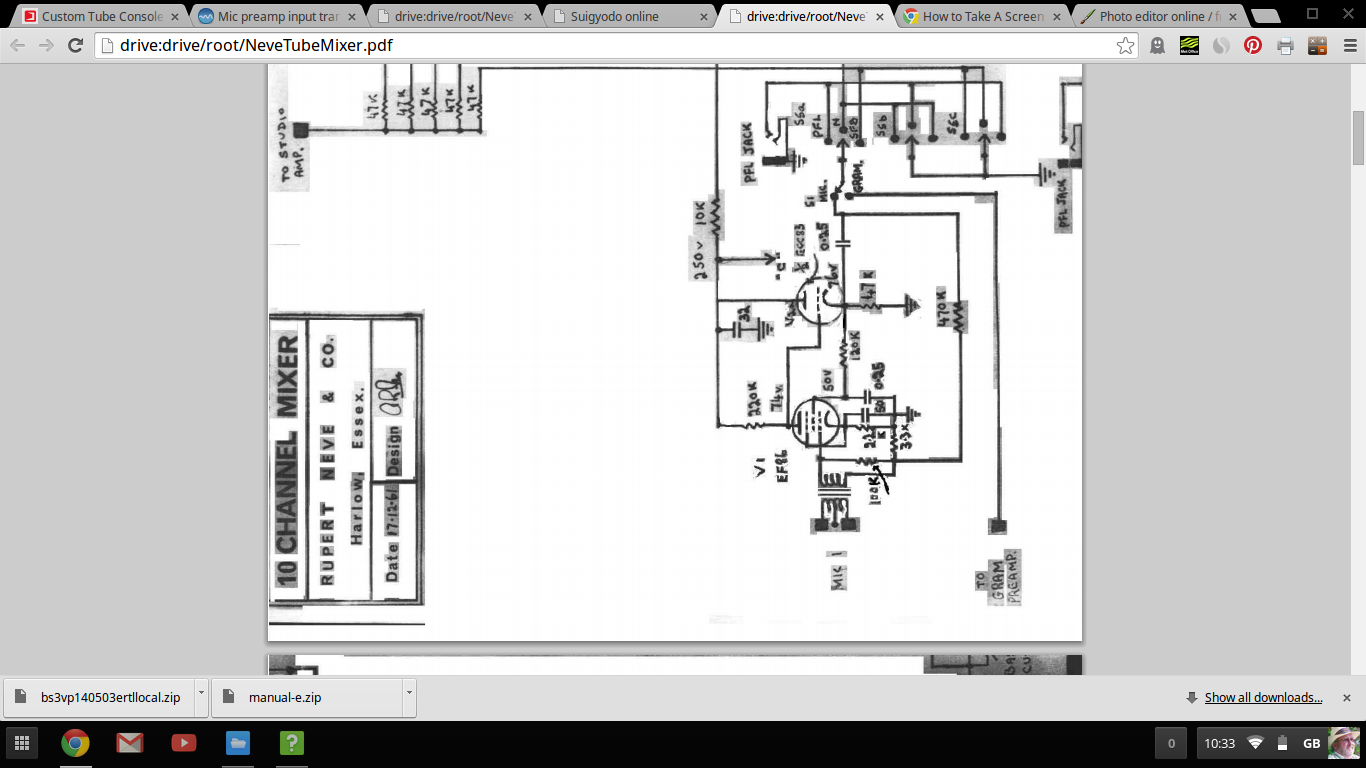Close the active drive:drive/root/Neve tab

[x=880, y=17]
